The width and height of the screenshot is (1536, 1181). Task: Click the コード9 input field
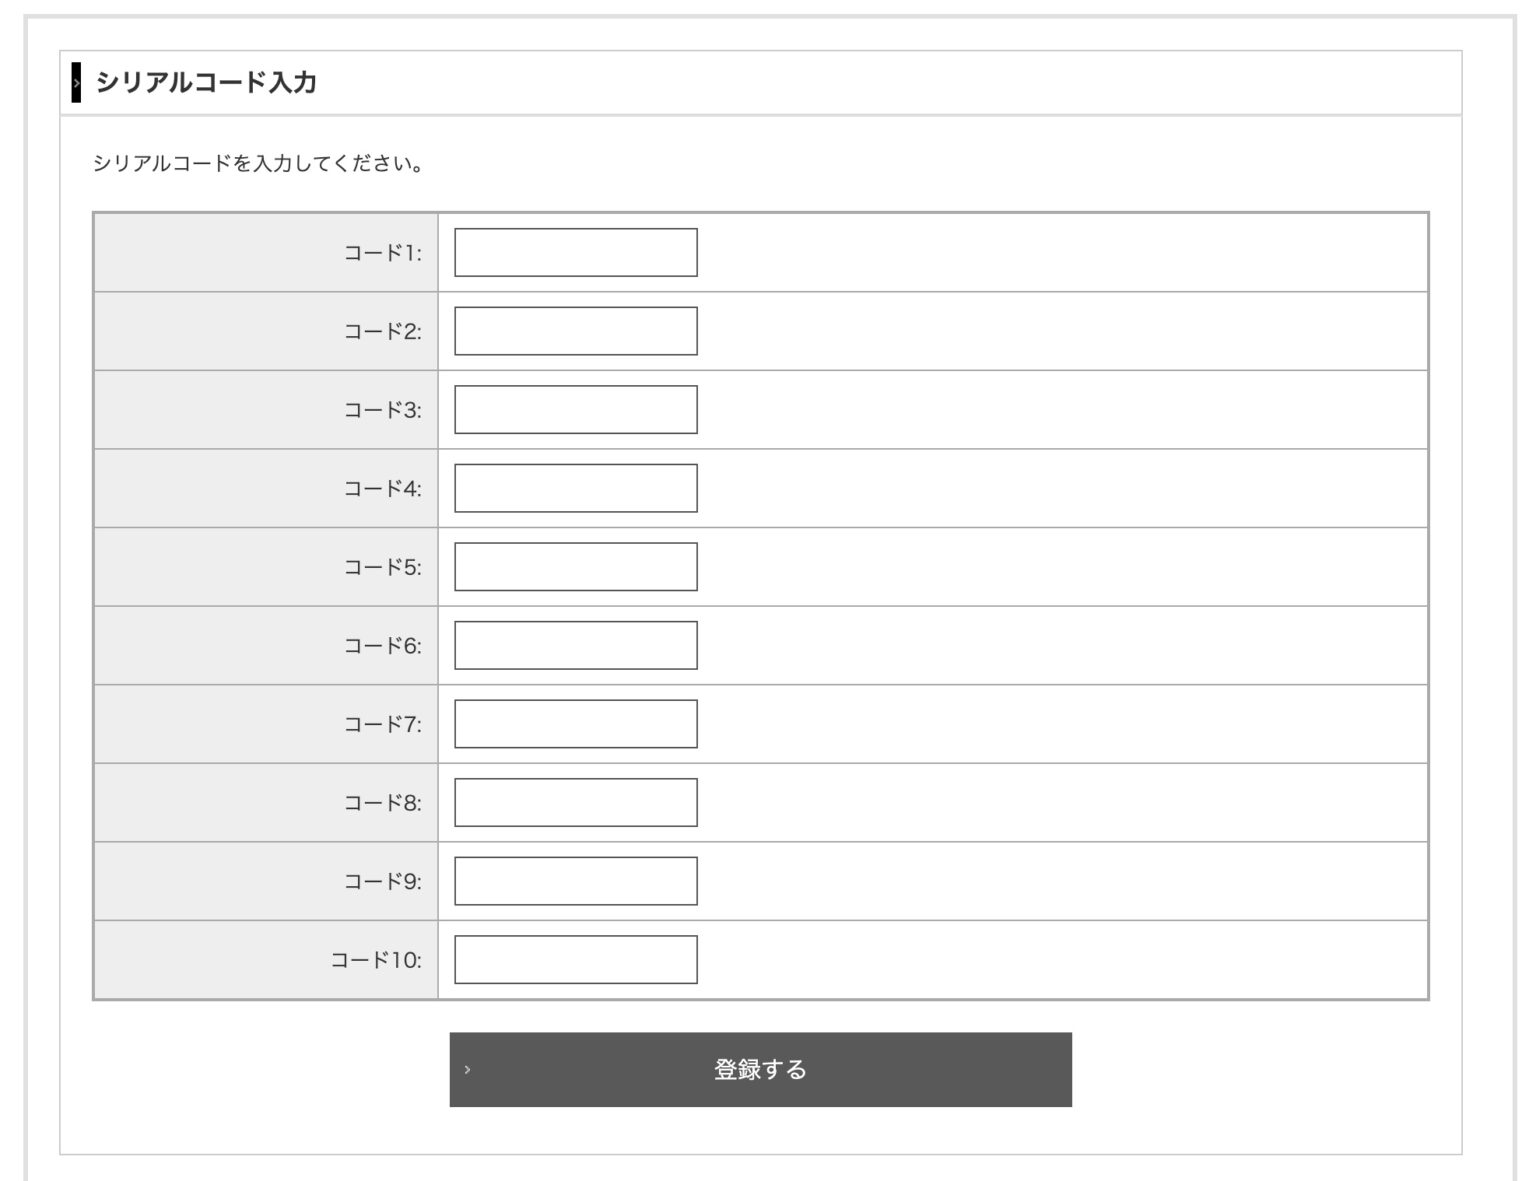(575, 881)
